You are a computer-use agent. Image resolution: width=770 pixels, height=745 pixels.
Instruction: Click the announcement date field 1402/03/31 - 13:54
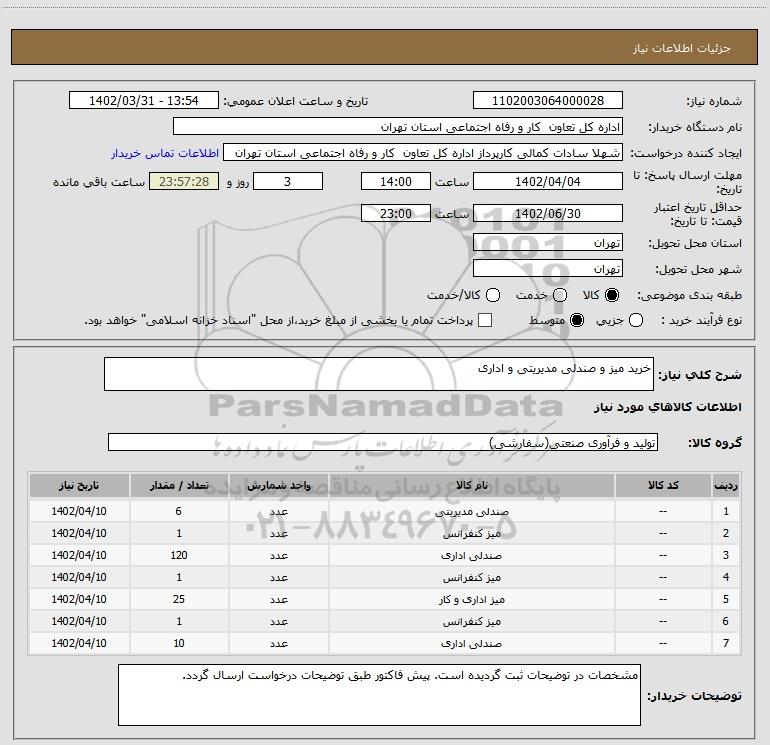pos(144,101)
